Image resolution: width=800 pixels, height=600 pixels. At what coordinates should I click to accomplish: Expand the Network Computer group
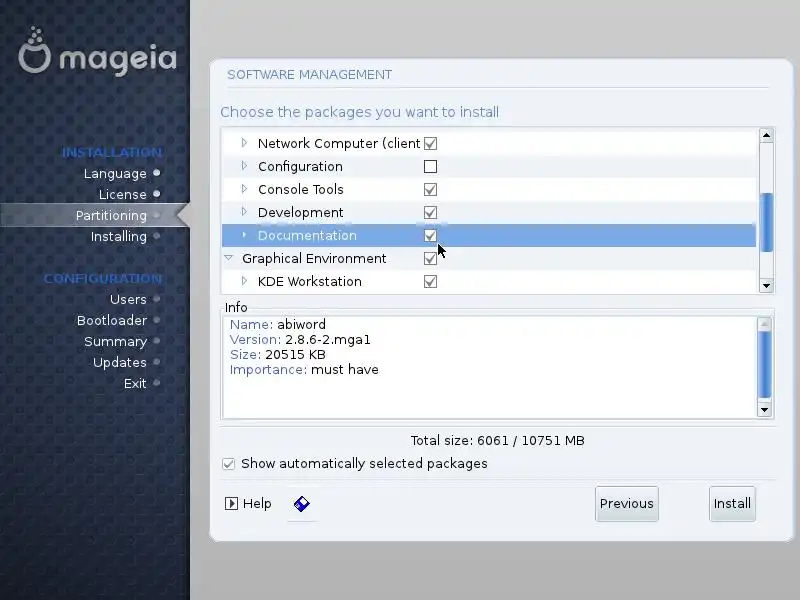tap(244, 143)
